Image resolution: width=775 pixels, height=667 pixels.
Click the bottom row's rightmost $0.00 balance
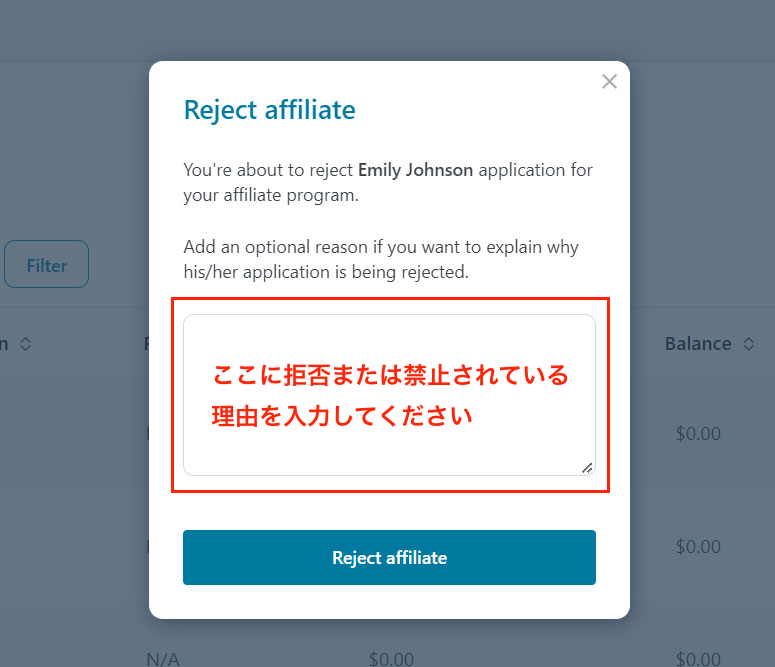pos(698,659)
